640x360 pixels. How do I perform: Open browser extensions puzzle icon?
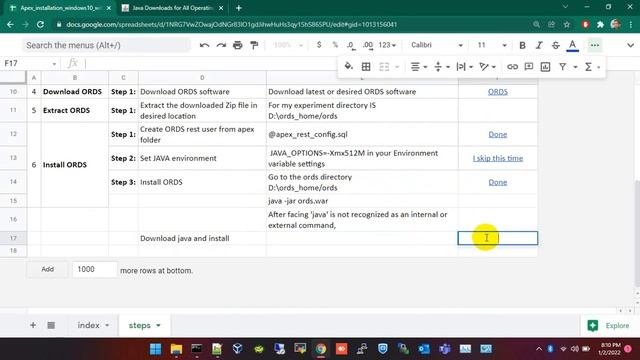(600, 24)
